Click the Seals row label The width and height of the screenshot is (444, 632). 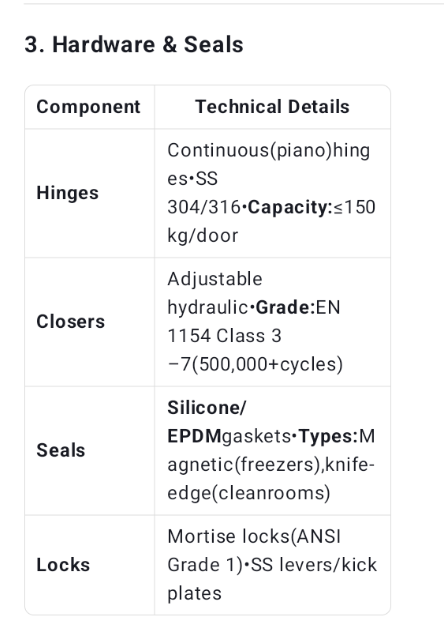pyautogui.click(x=61, y=450)
